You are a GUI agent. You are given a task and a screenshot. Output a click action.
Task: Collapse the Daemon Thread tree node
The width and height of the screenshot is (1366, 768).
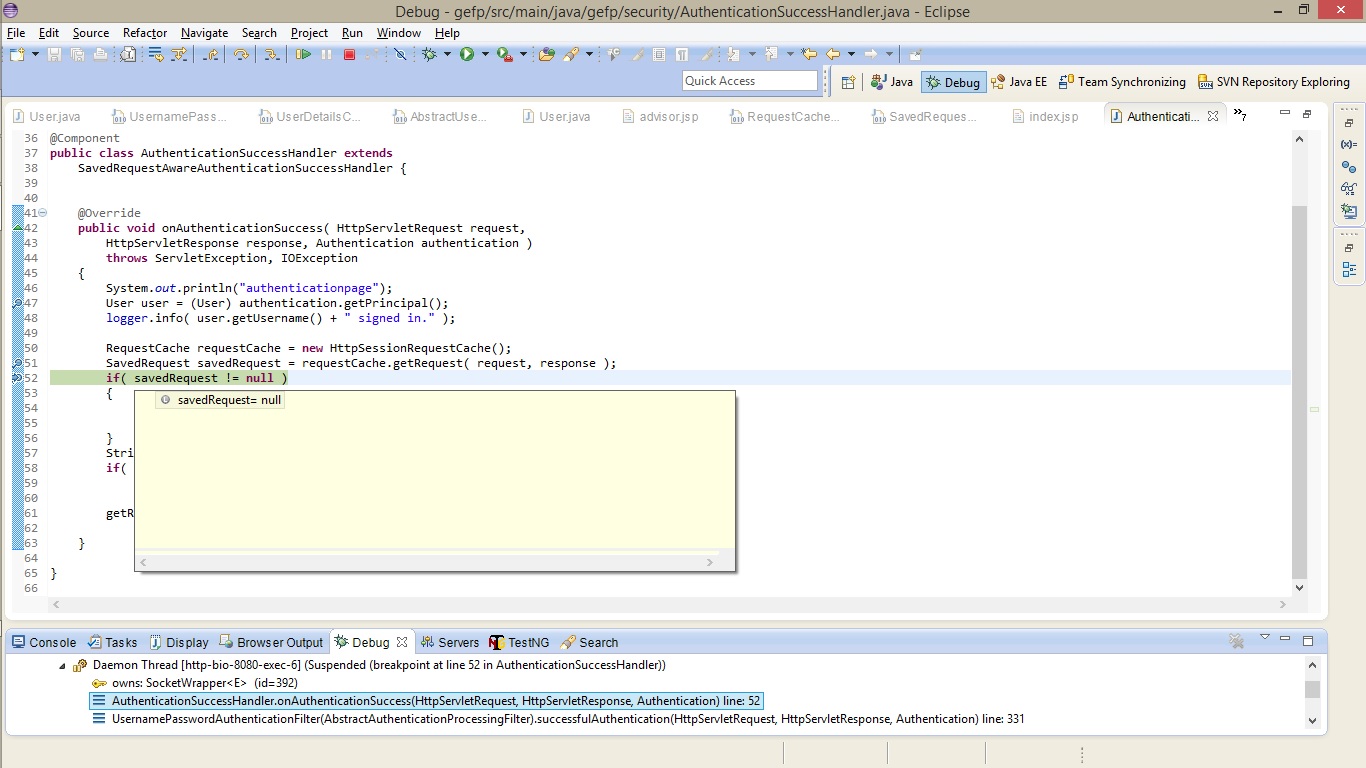63,665
